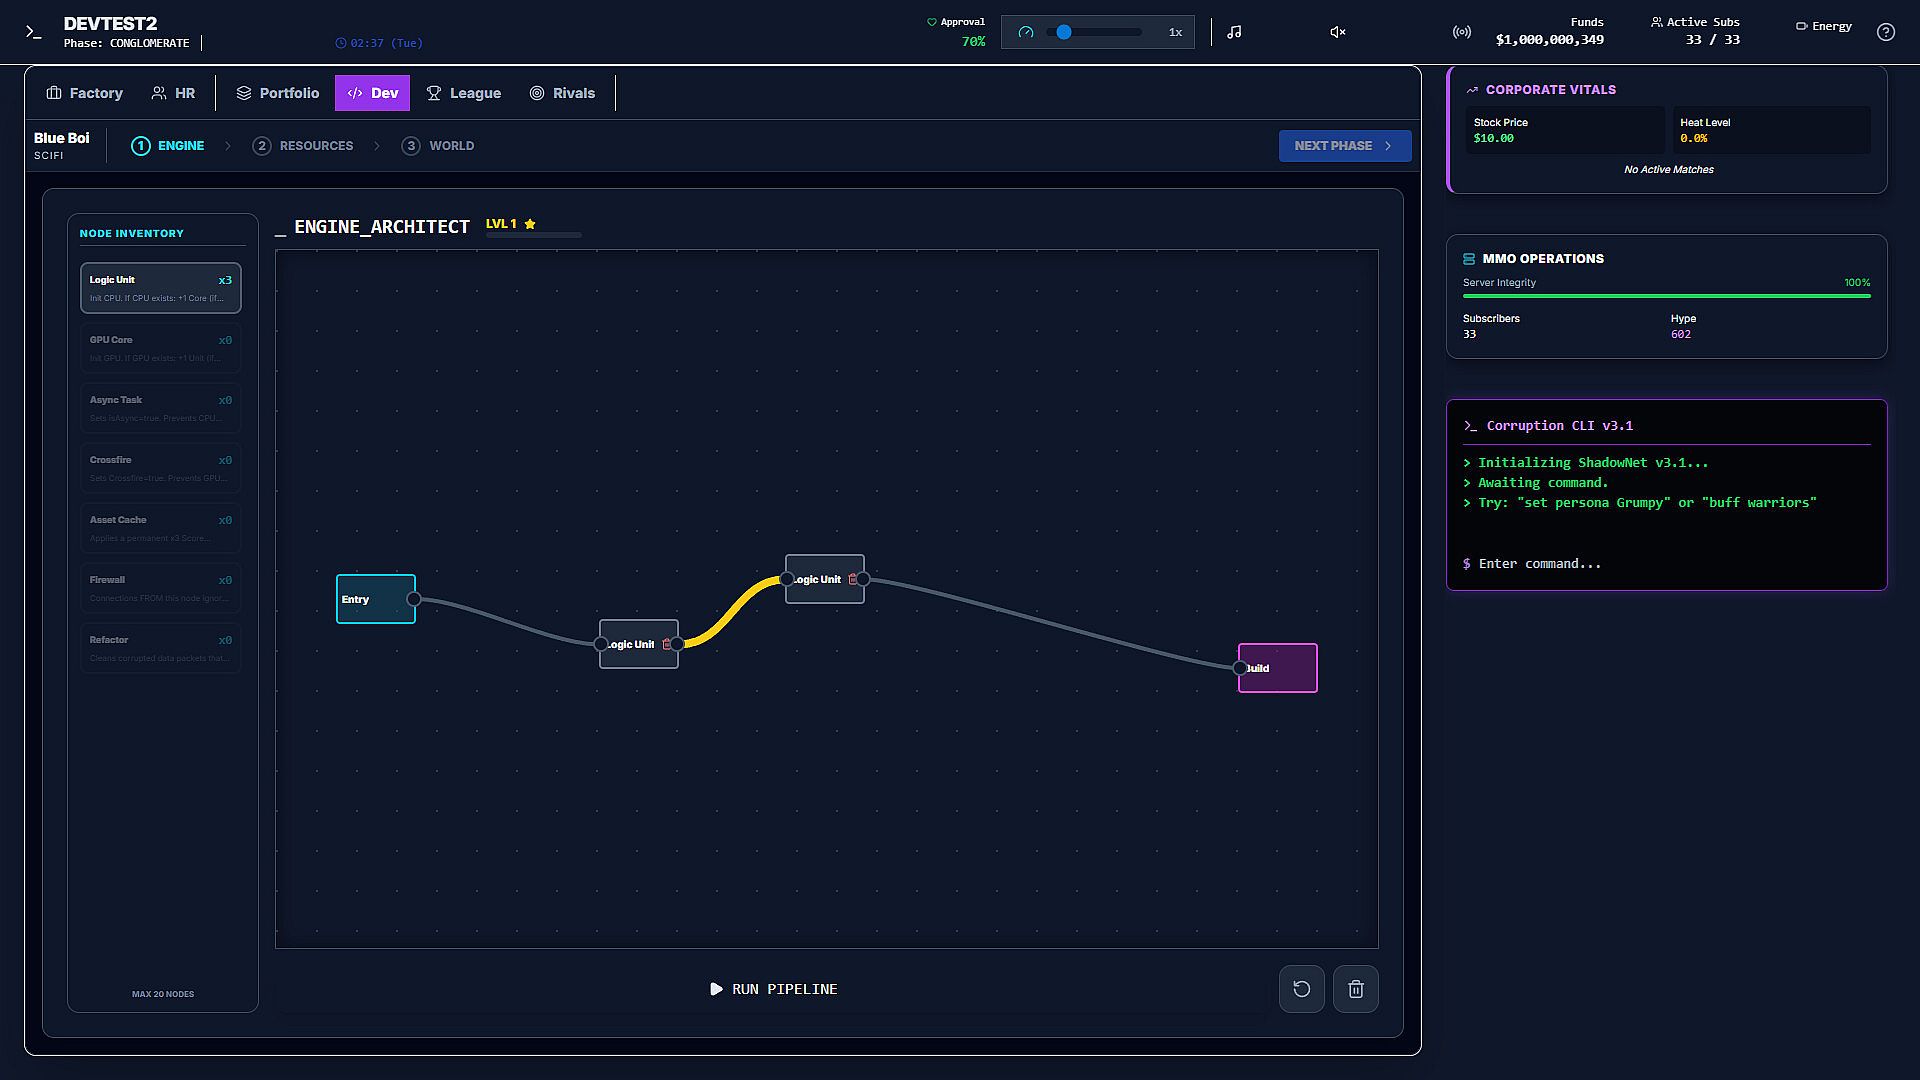Image resolution: width=1920 pixels, height=1080 pixels.
Task: Select step 2 Resources
Action: coord(303,146)
